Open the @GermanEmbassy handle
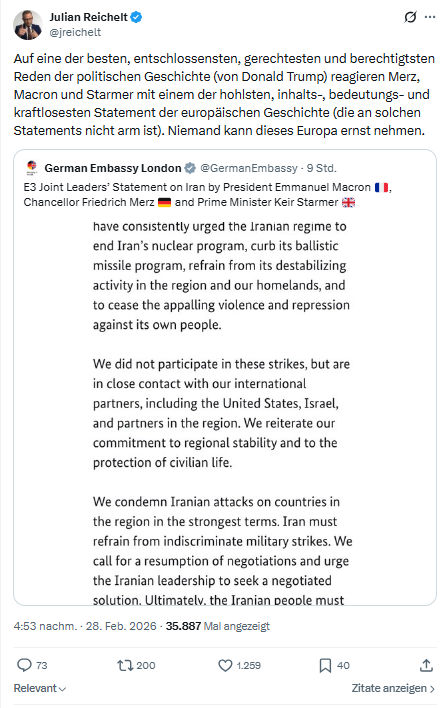 point(249,168)
